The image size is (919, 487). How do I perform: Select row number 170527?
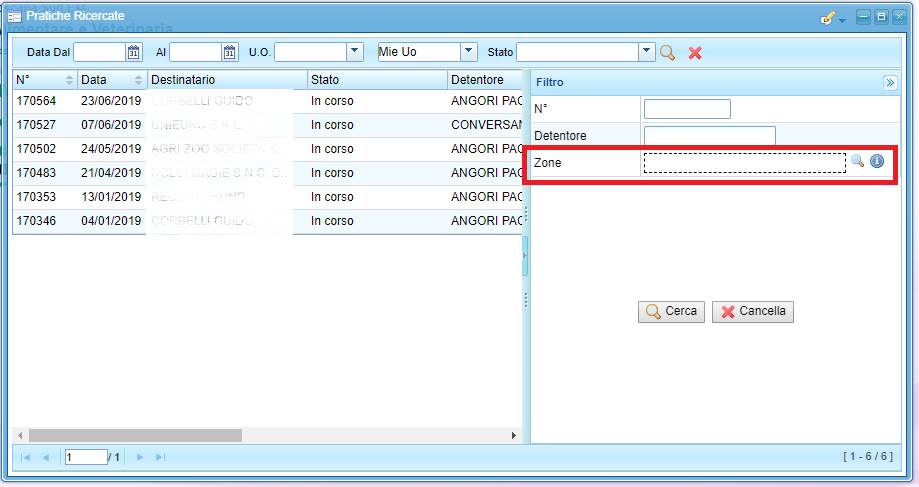point(36,125)
